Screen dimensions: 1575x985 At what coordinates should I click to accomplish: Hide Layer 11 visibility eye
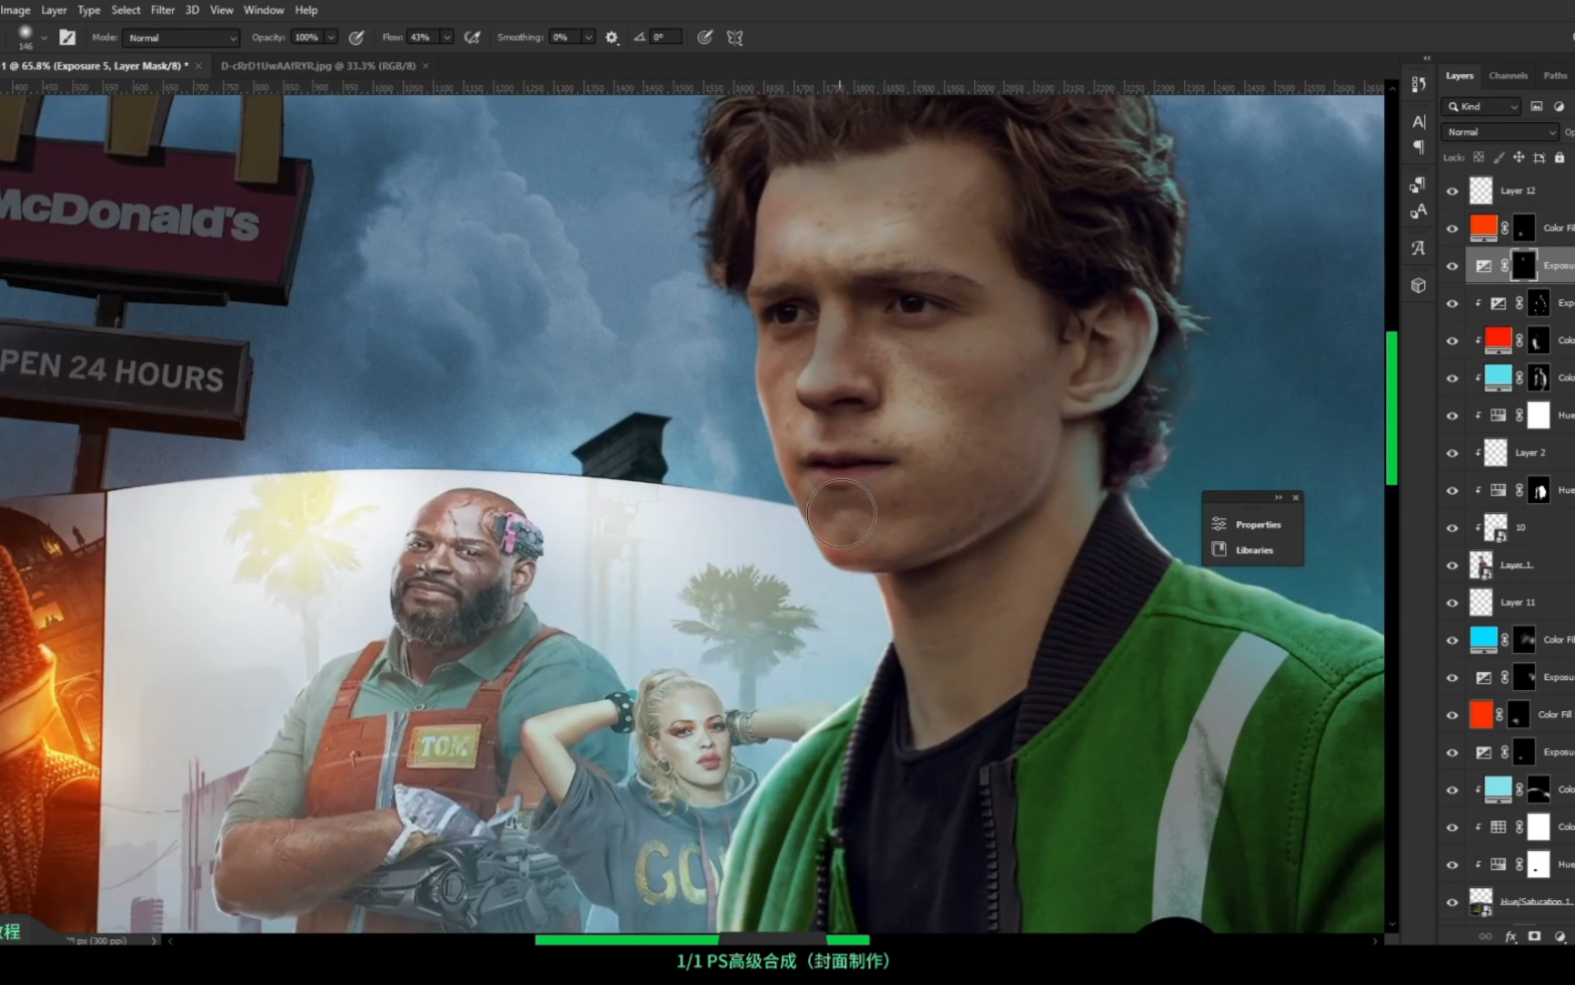click(x=1452, y=602)
